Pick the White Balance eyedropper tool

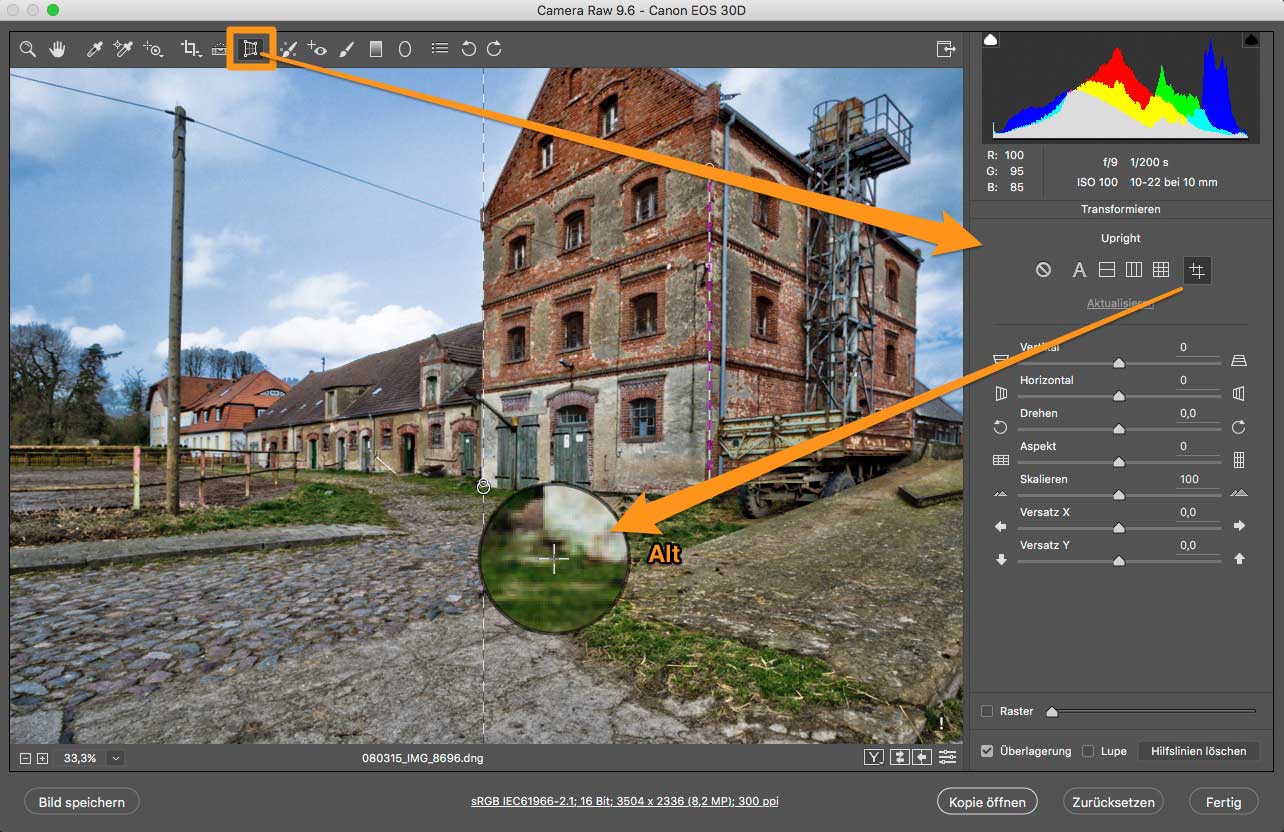pos(95,48)
